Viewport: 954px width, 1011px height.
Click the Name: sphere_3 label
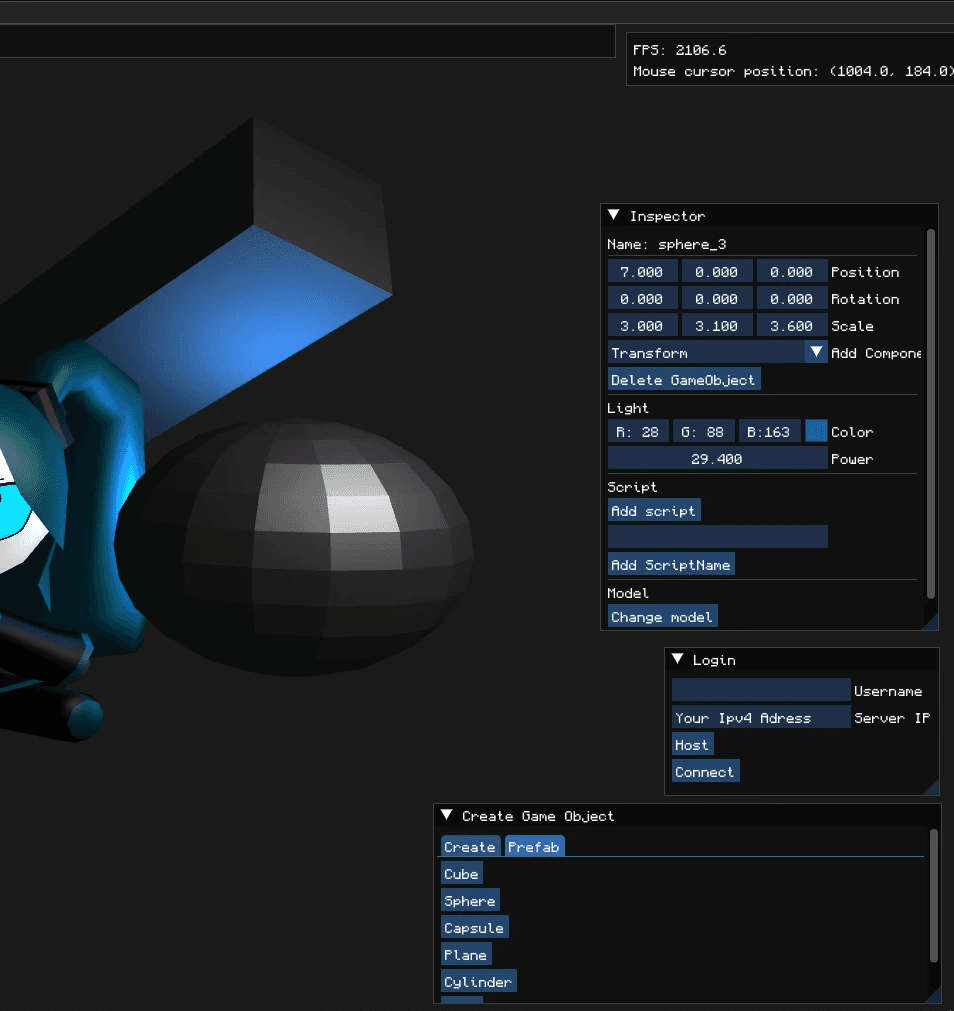[667, 244]
